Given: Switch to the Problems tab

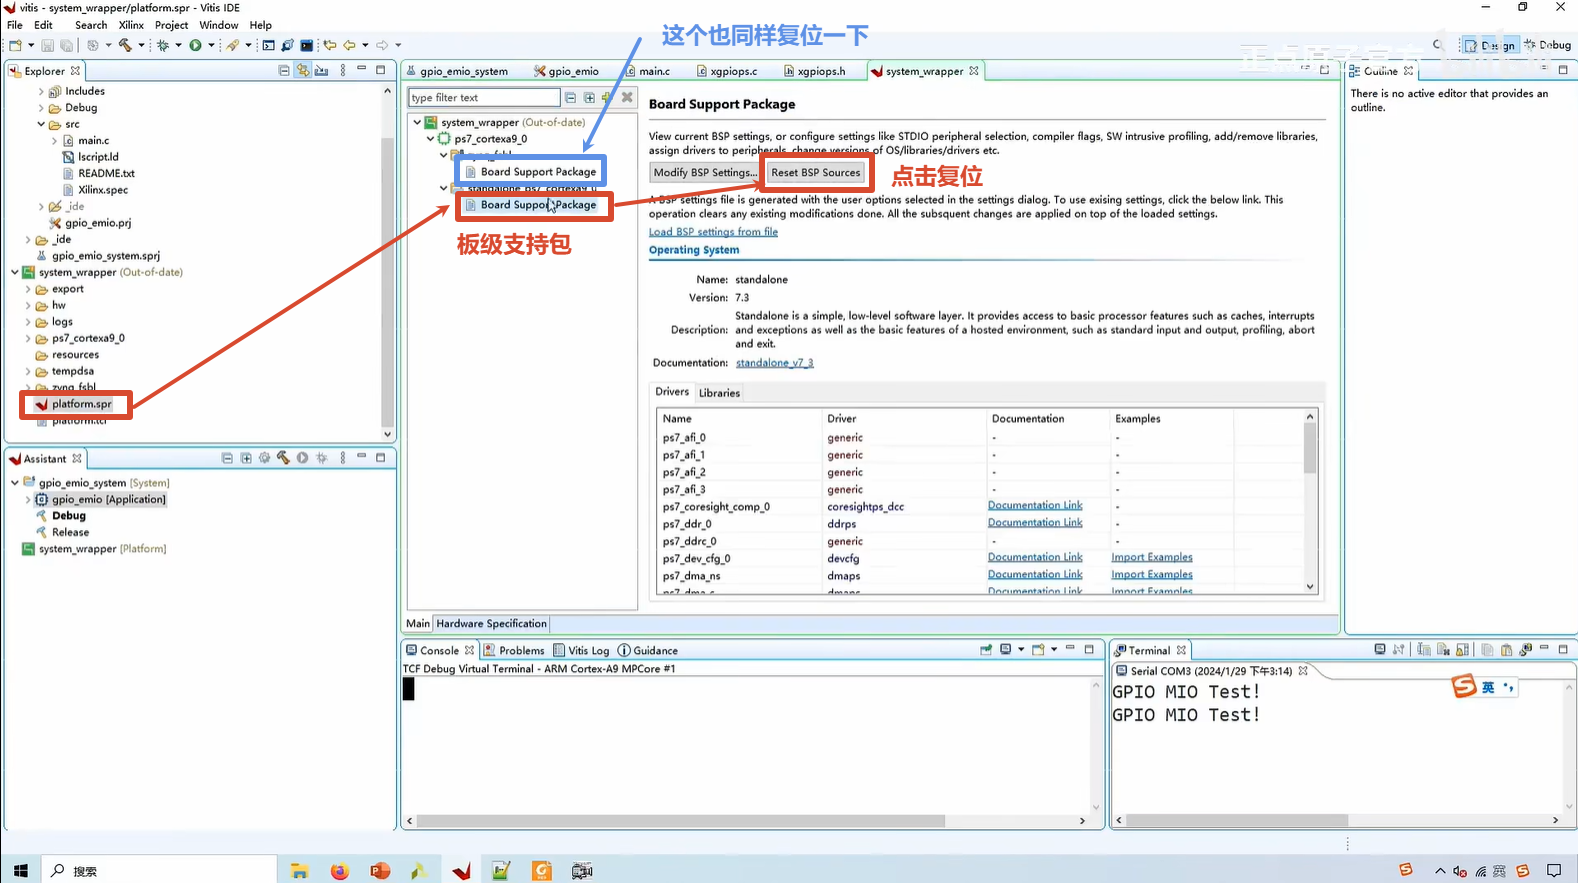Looking at the screenshot, I should (x=514, y=650).
